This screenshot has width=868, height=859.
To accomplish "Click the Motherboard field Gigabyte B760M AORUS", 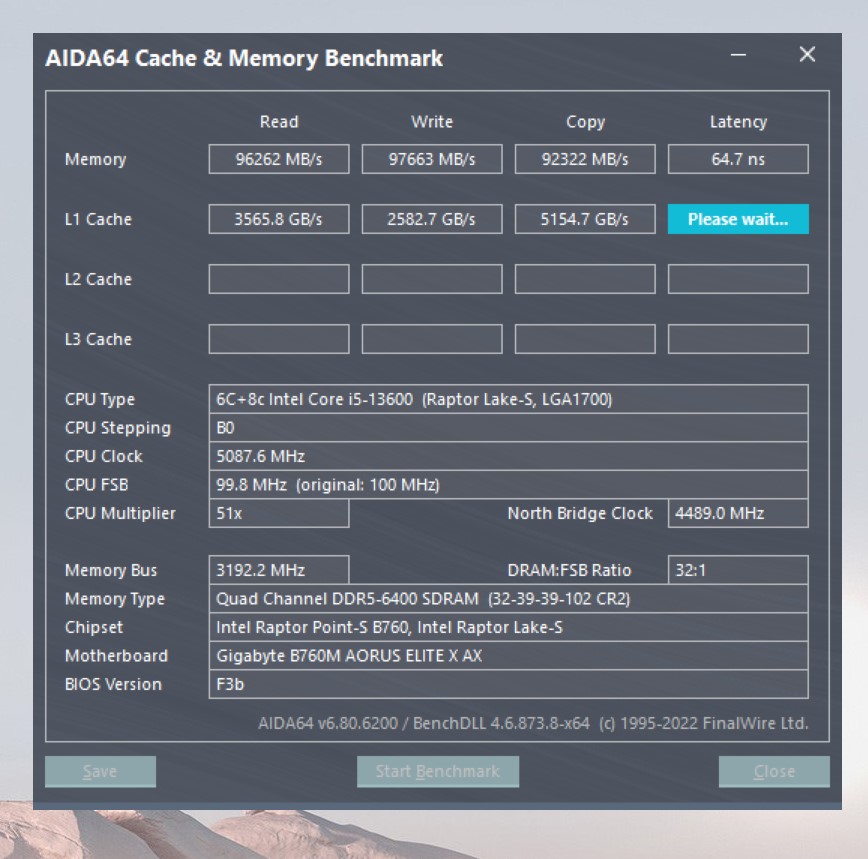I will [508, 656].
